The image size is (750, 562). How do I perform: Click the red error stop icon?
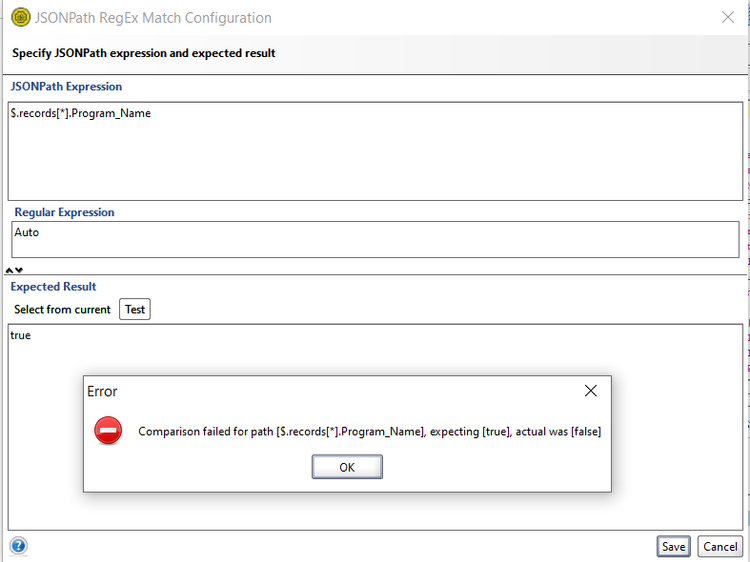(x=108, y=431)
